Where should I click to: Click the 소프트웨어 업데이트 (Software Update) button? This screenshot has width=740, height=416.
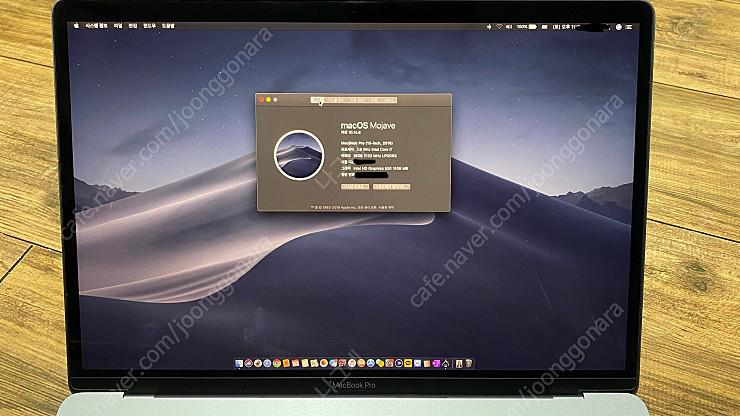point(393,186)
